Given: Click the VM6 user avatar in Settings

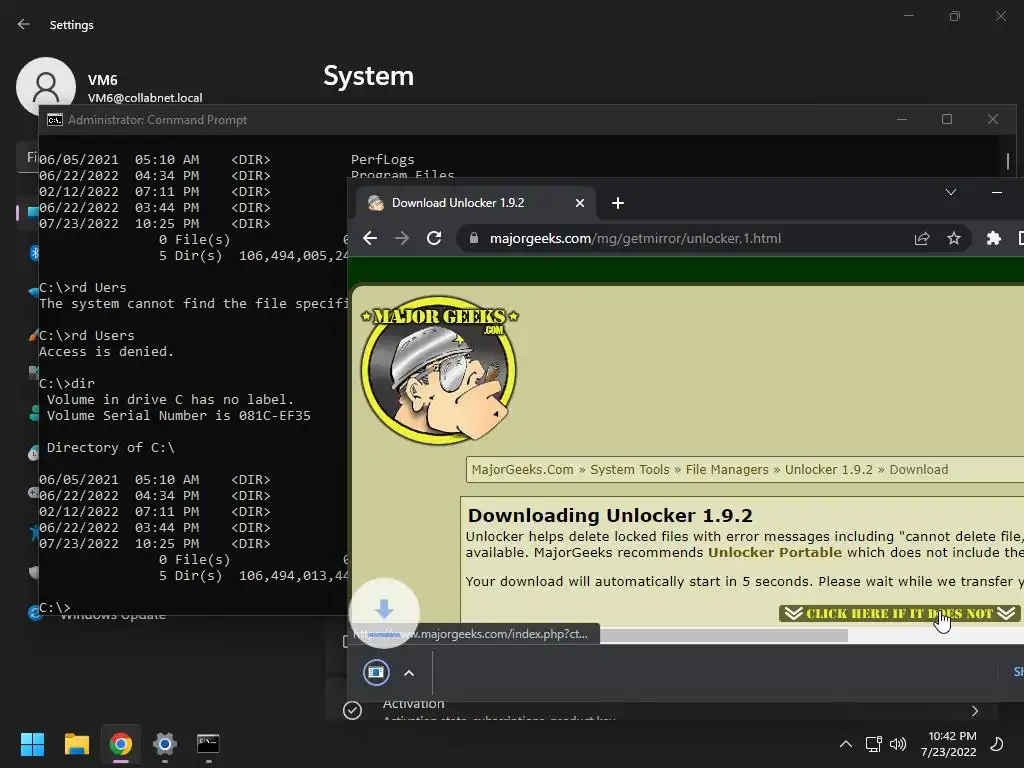Looking at the screenshot, I should [x=46, y=85].
